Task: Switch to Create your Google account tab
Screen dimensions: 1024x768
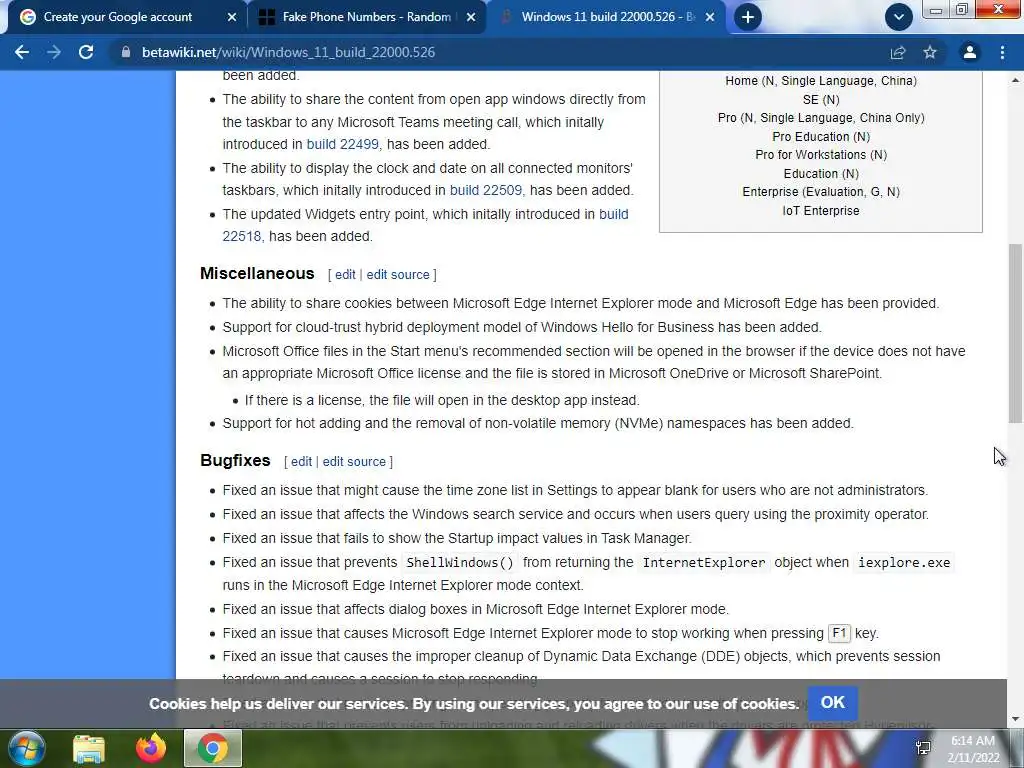Action: 118,17
